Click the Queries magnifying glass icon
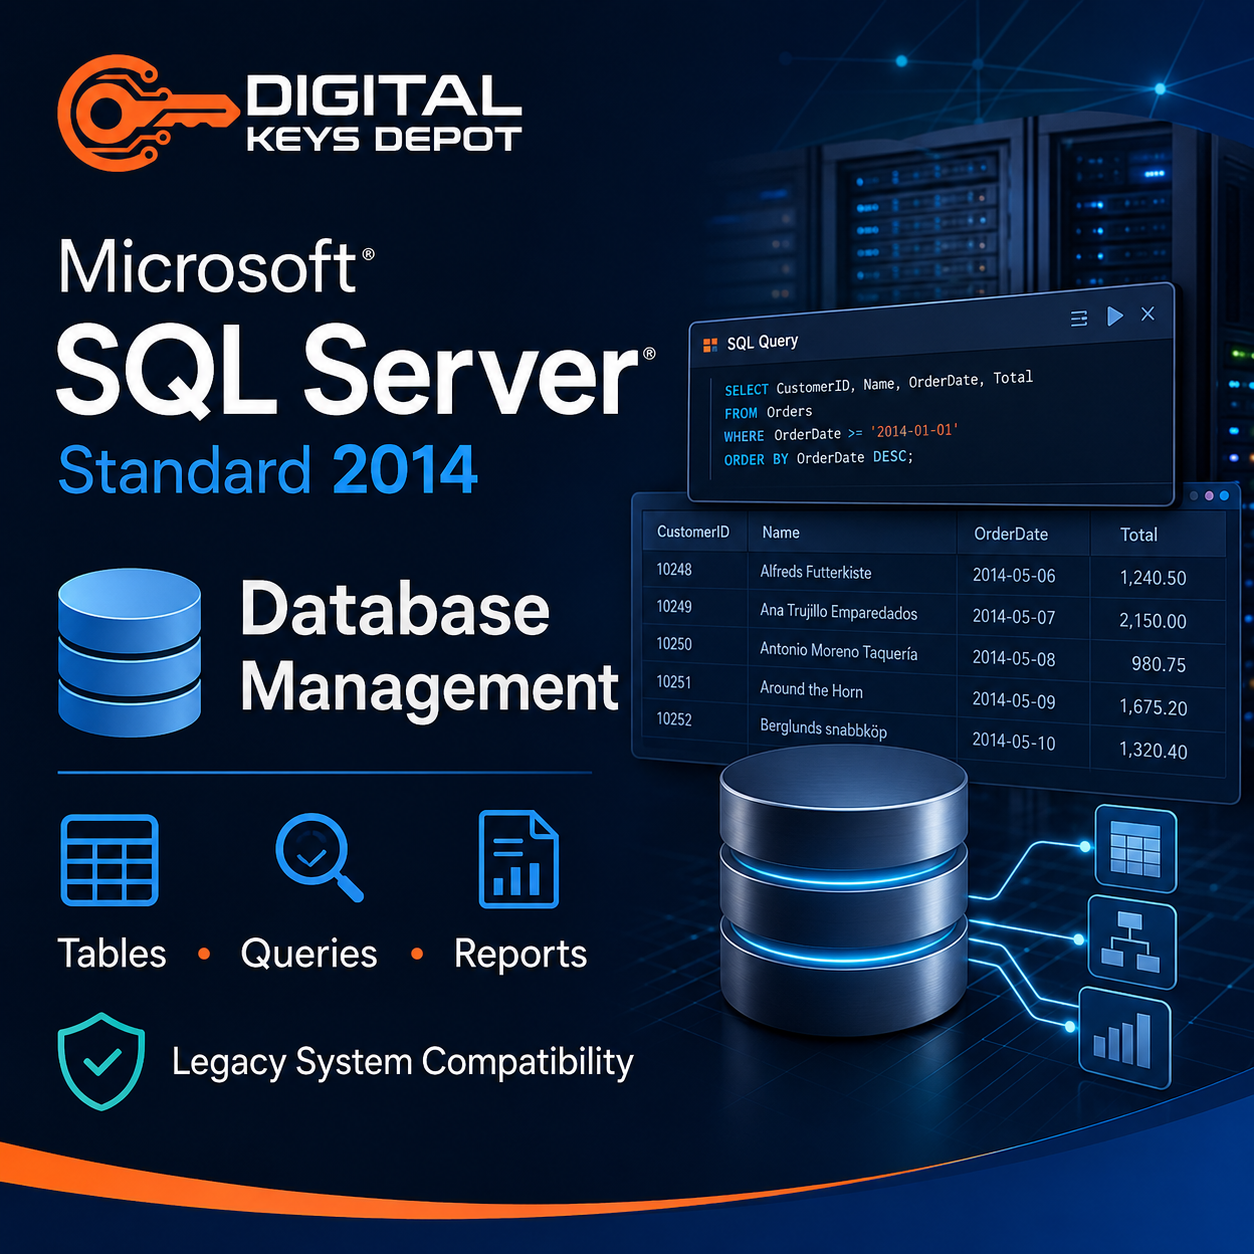This screenshot has width=1254, height=1254. pyautogui.click(x=318, y=858)
